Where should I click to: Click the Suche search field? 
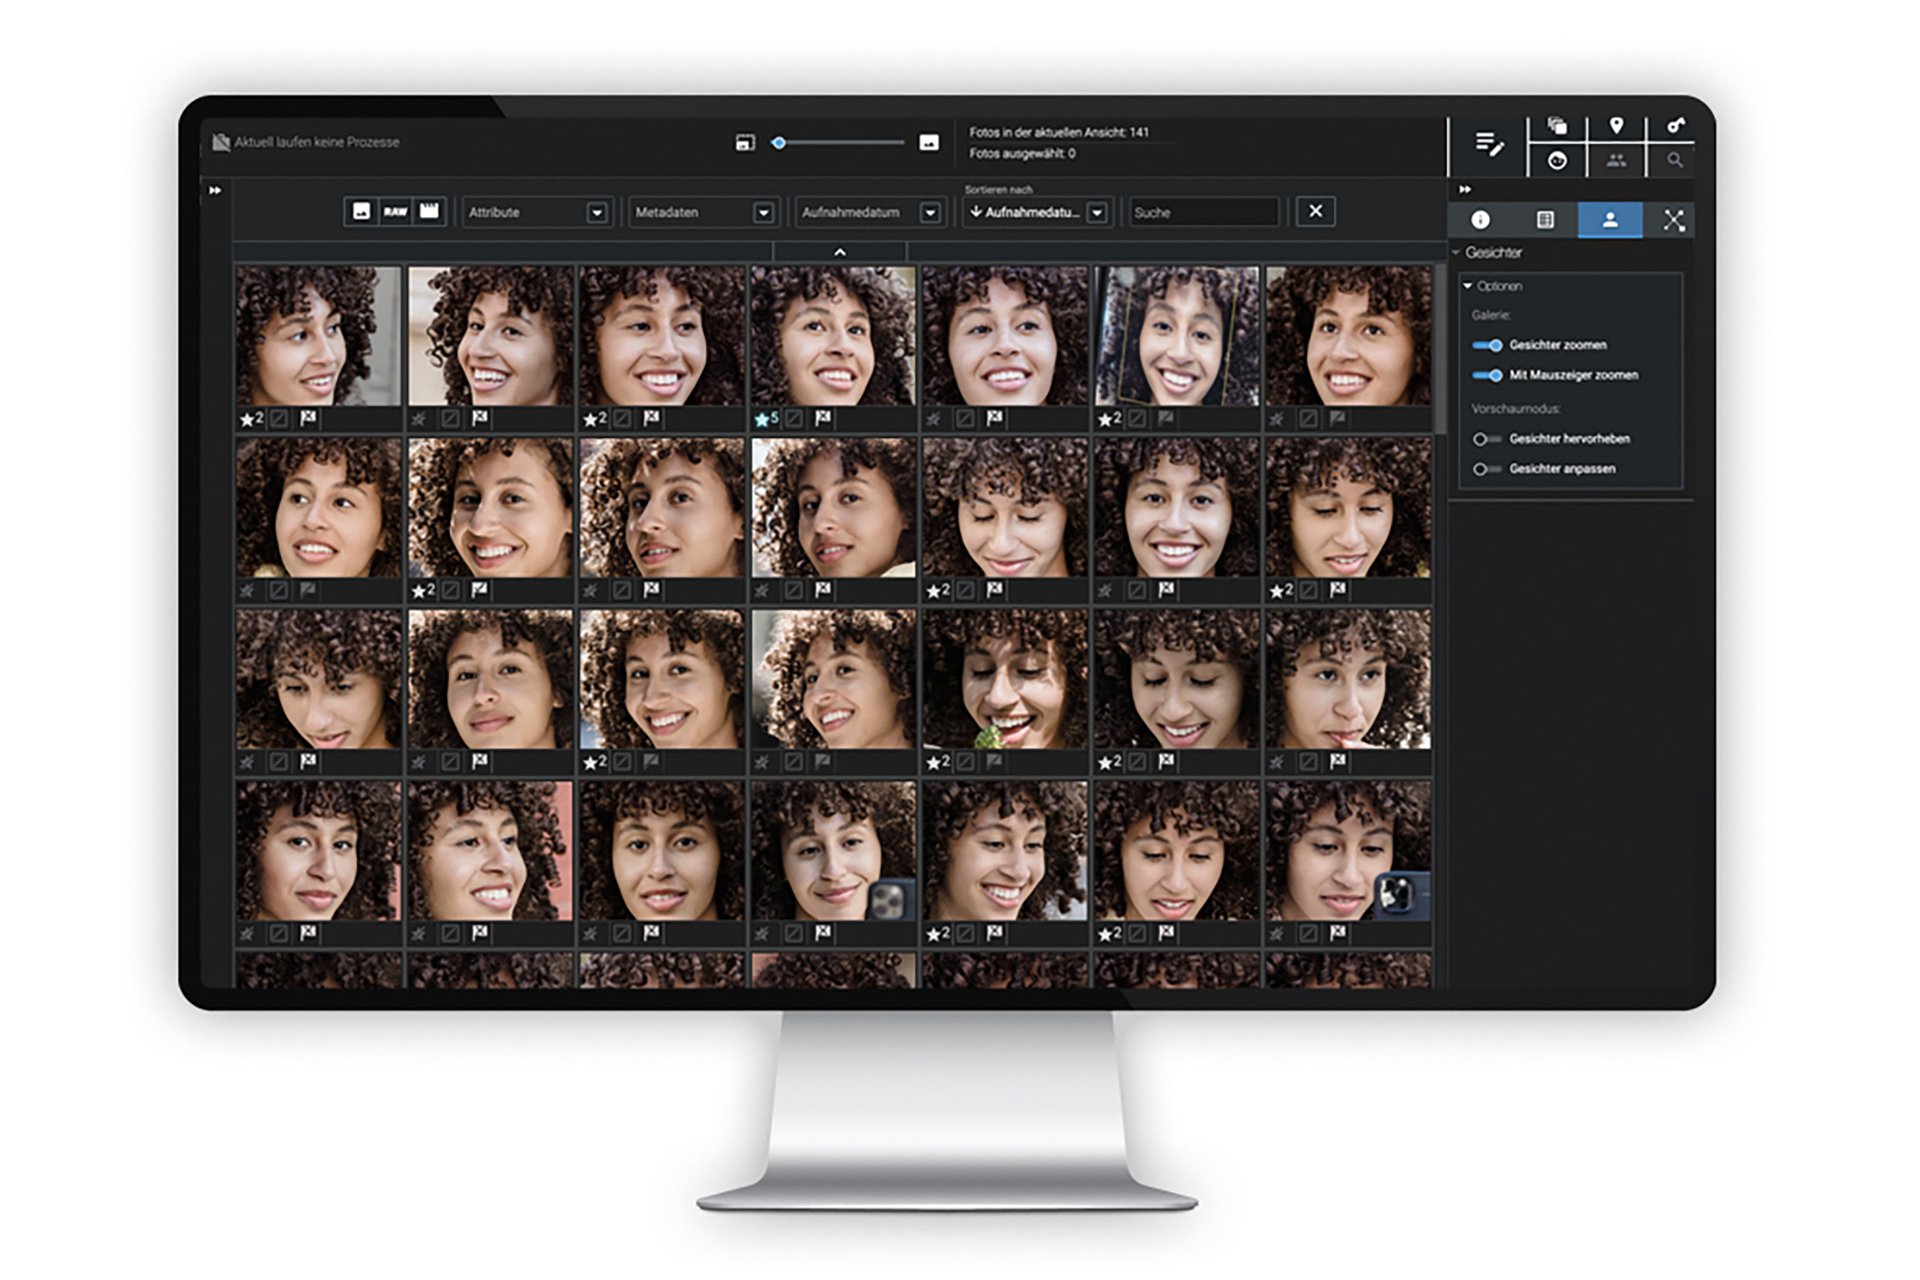coord(1203,213)
